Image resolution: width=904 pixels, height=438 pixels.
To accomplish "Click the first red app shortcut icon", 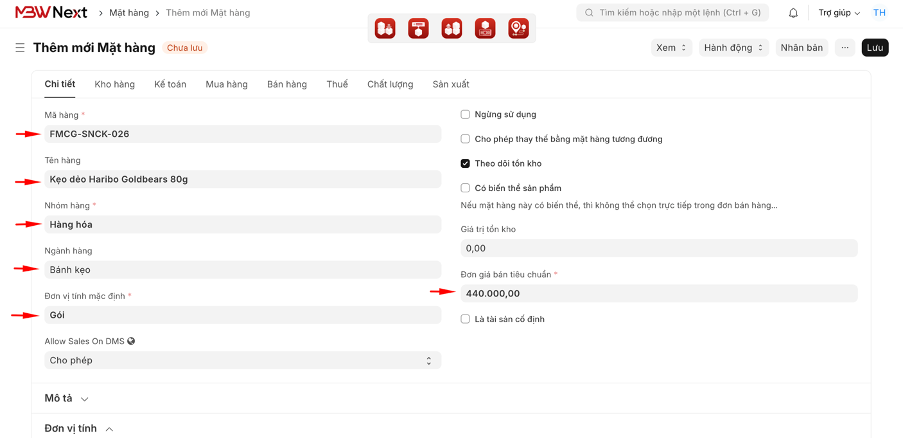I will (385, 29).
